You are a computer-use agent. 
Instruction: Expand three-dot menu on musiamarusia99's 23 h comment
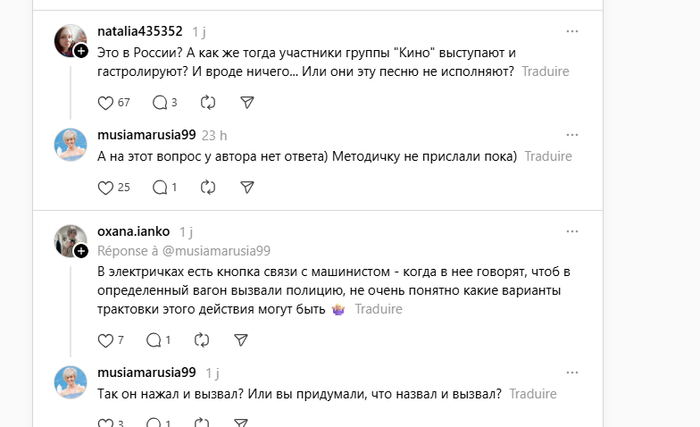[572, 135]
